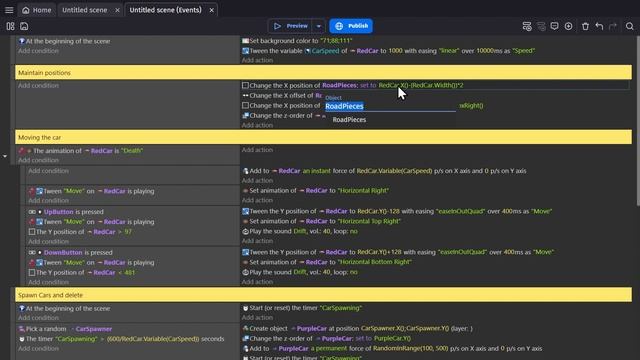The width and height of the screenshot is (640, 360).
Task: Click the play triangle on Preview
Action: coord(278,26)
